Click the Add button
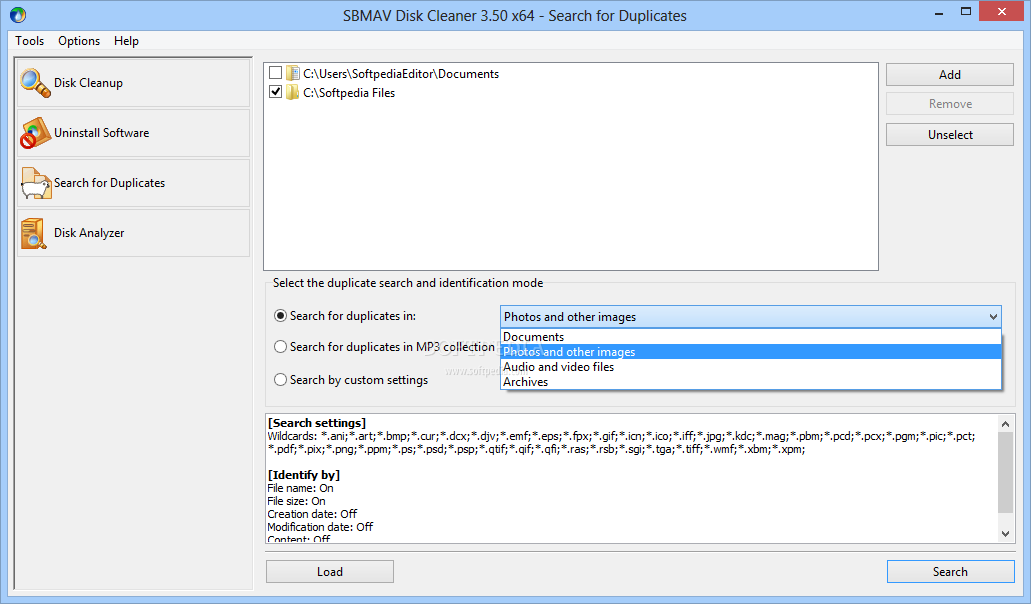This screenshot has height=604, width=1031. [x=949, y=75]
